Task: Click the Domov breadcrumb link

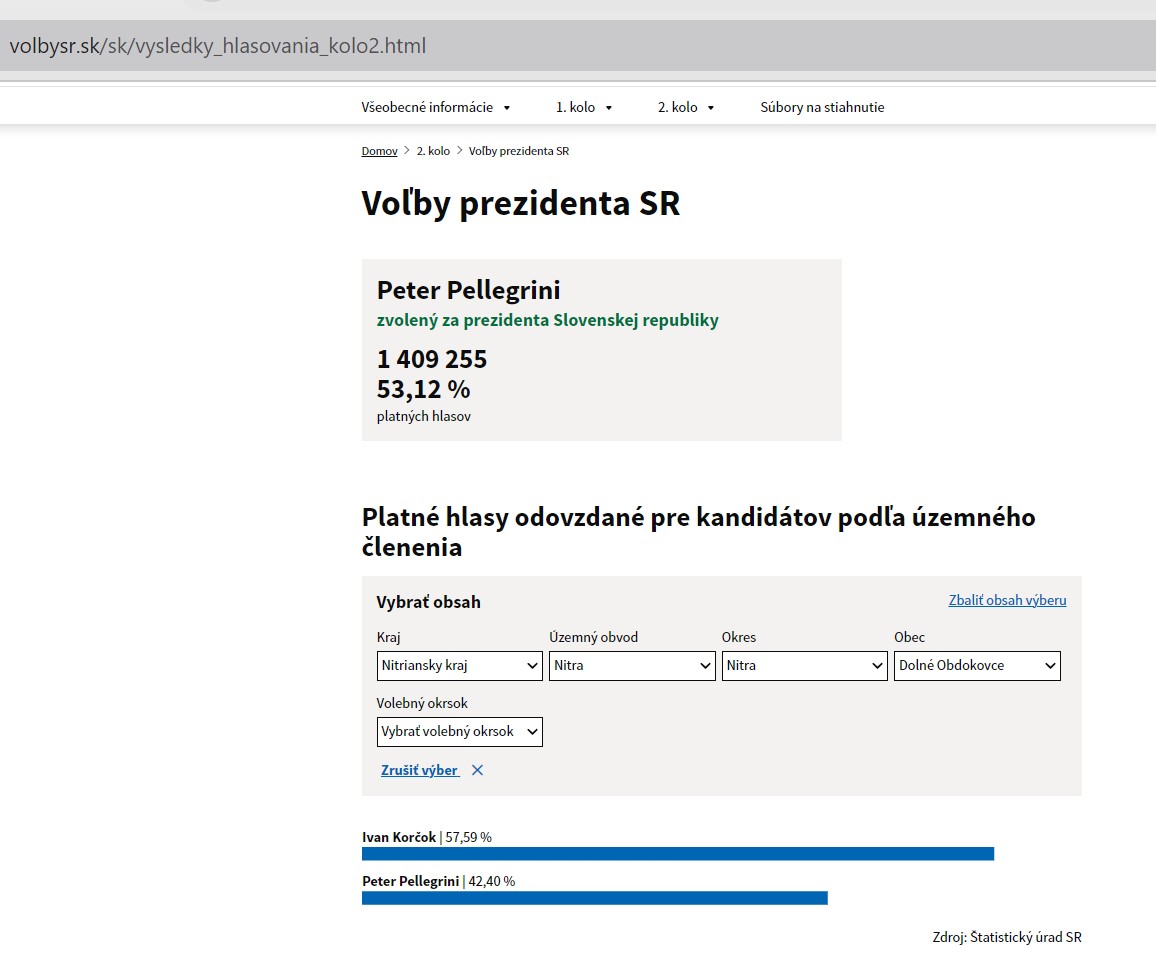Action: tap(379, 151)
